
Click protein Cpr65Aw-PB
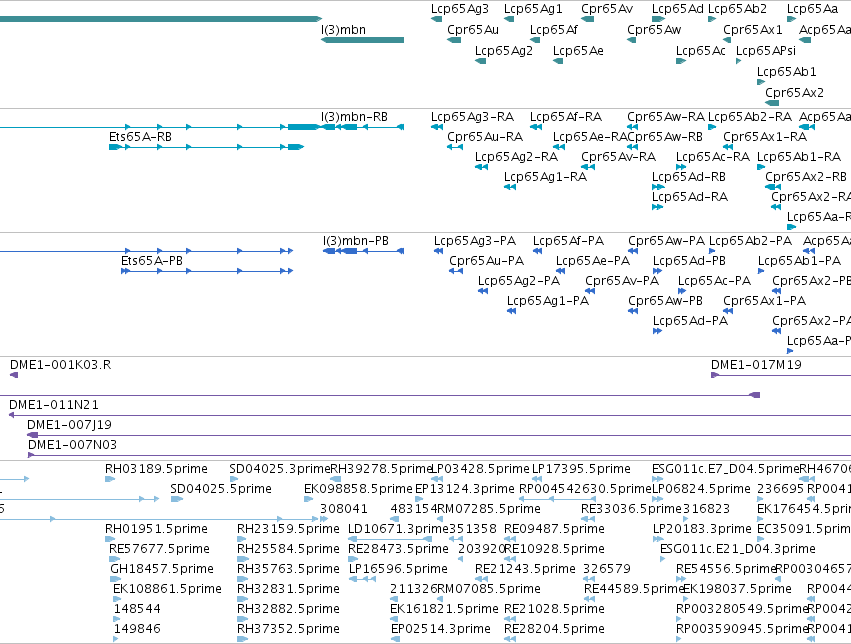pos(665,301)
